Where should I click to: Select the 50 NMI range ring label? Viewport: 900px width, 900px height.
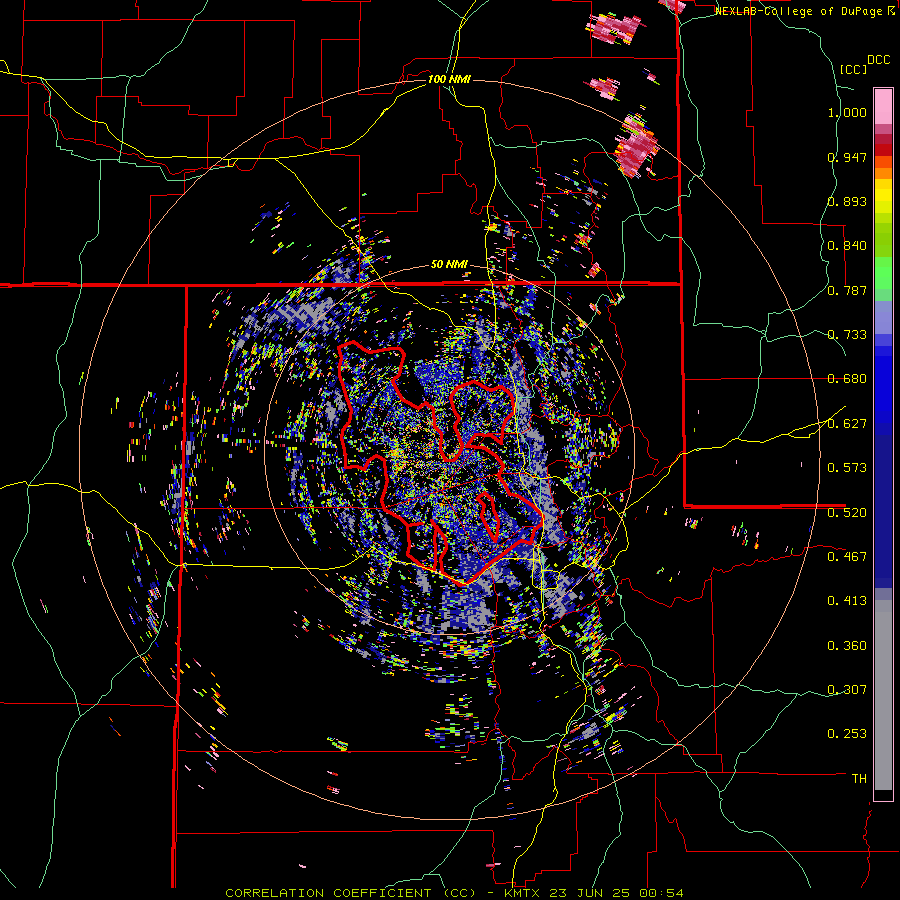point(449,265)
